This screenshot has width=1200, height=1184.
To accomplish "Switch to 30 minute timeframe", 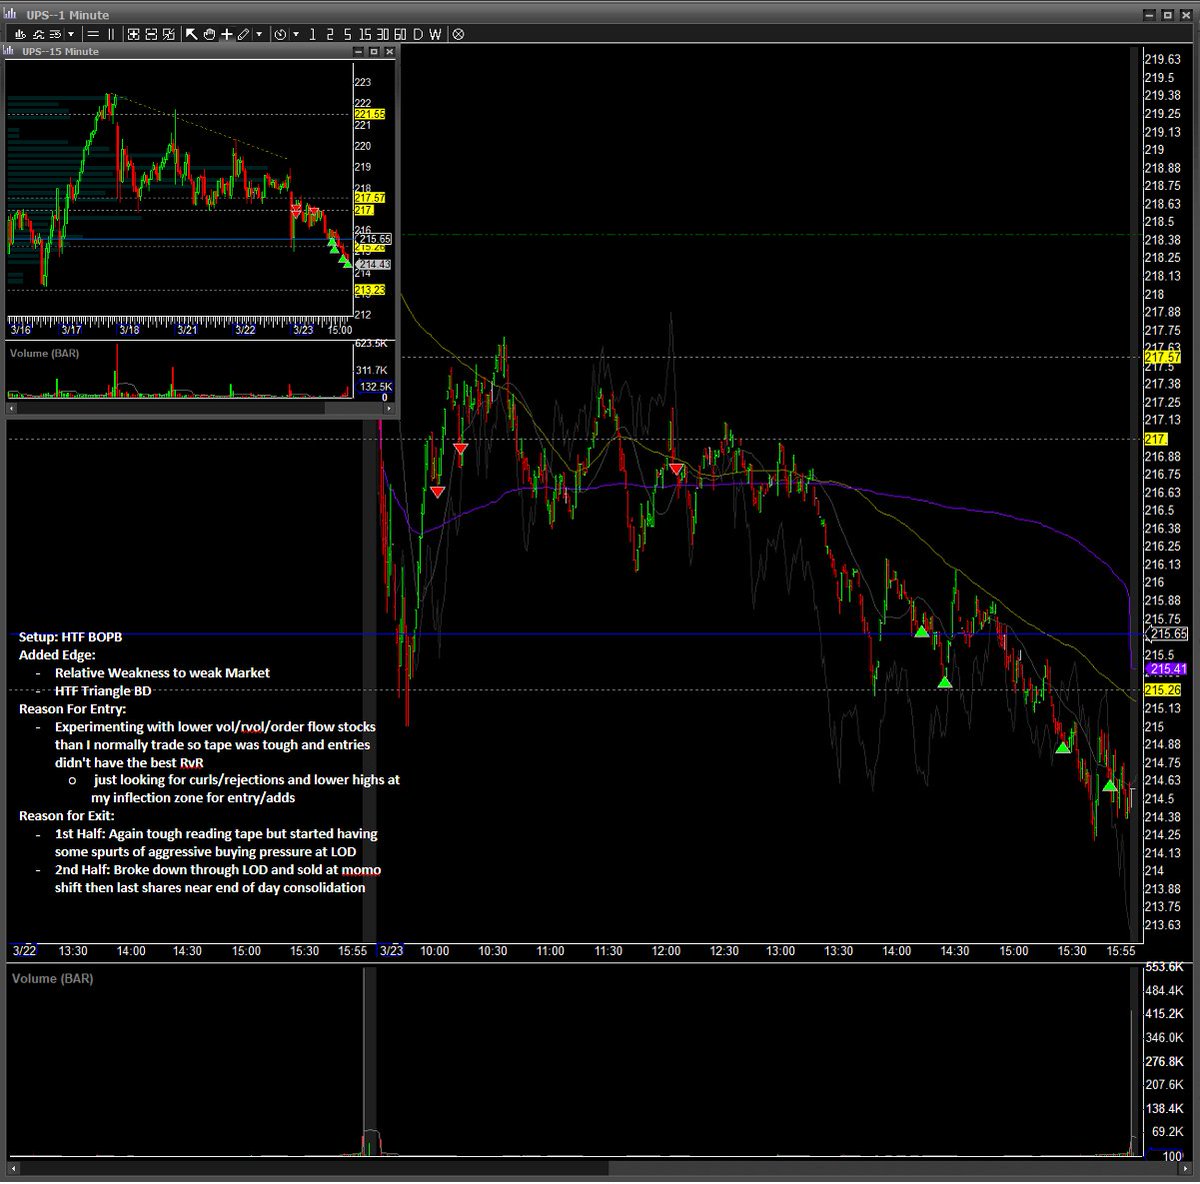I will [x=382, y=34].
